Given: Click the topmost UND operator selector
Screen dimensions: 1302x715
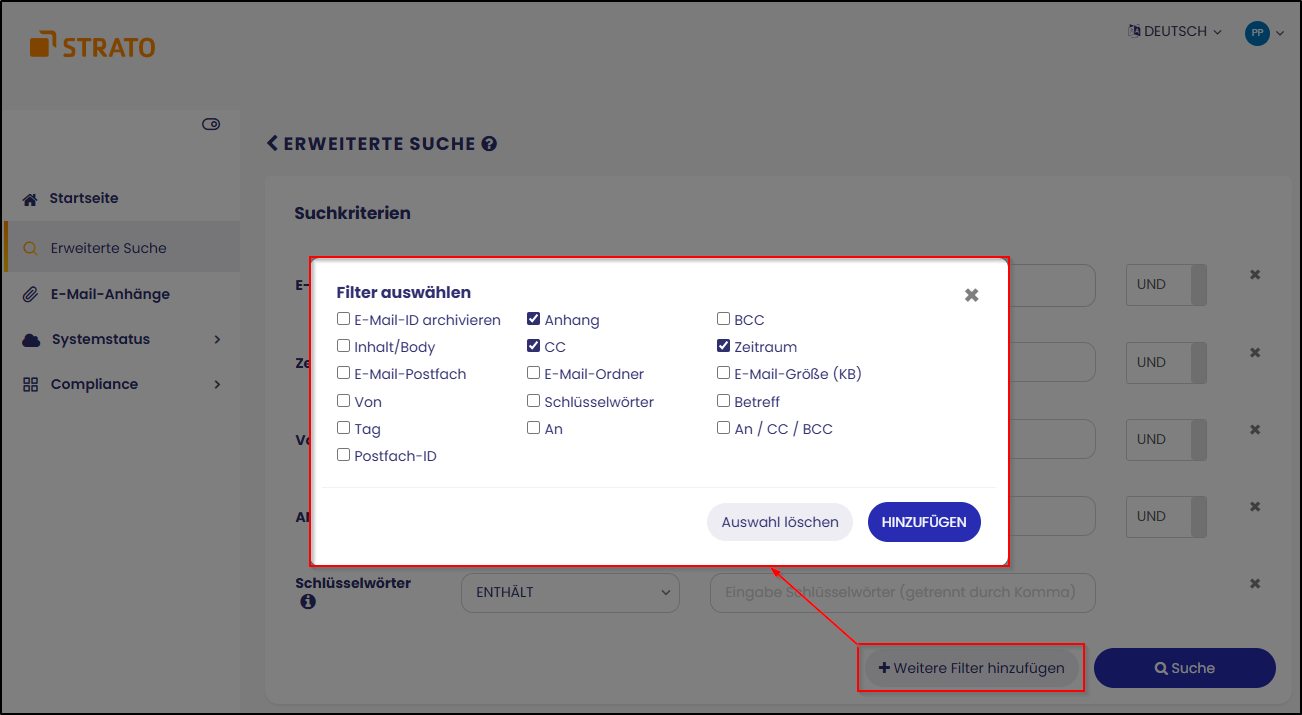Looking at the screenshot, I should 1166,285.
